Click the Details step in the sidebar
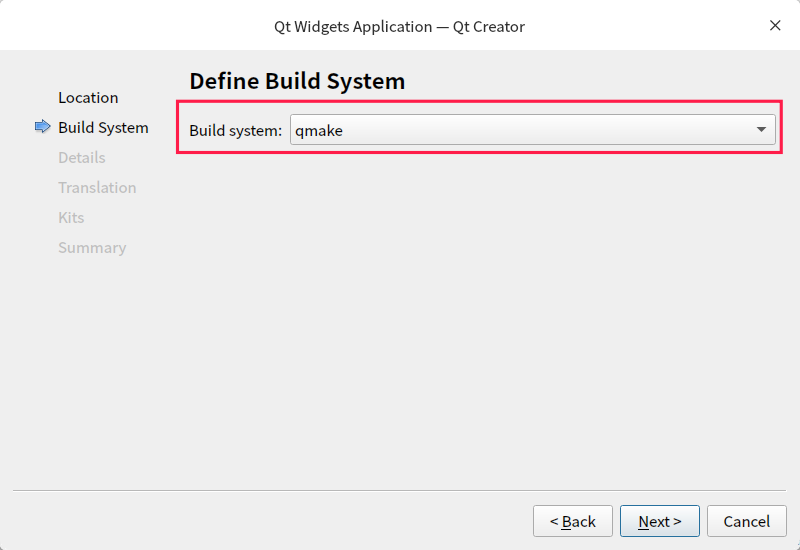Image resolution: width=800 pixels, height=550 pixels. [82, 158]
